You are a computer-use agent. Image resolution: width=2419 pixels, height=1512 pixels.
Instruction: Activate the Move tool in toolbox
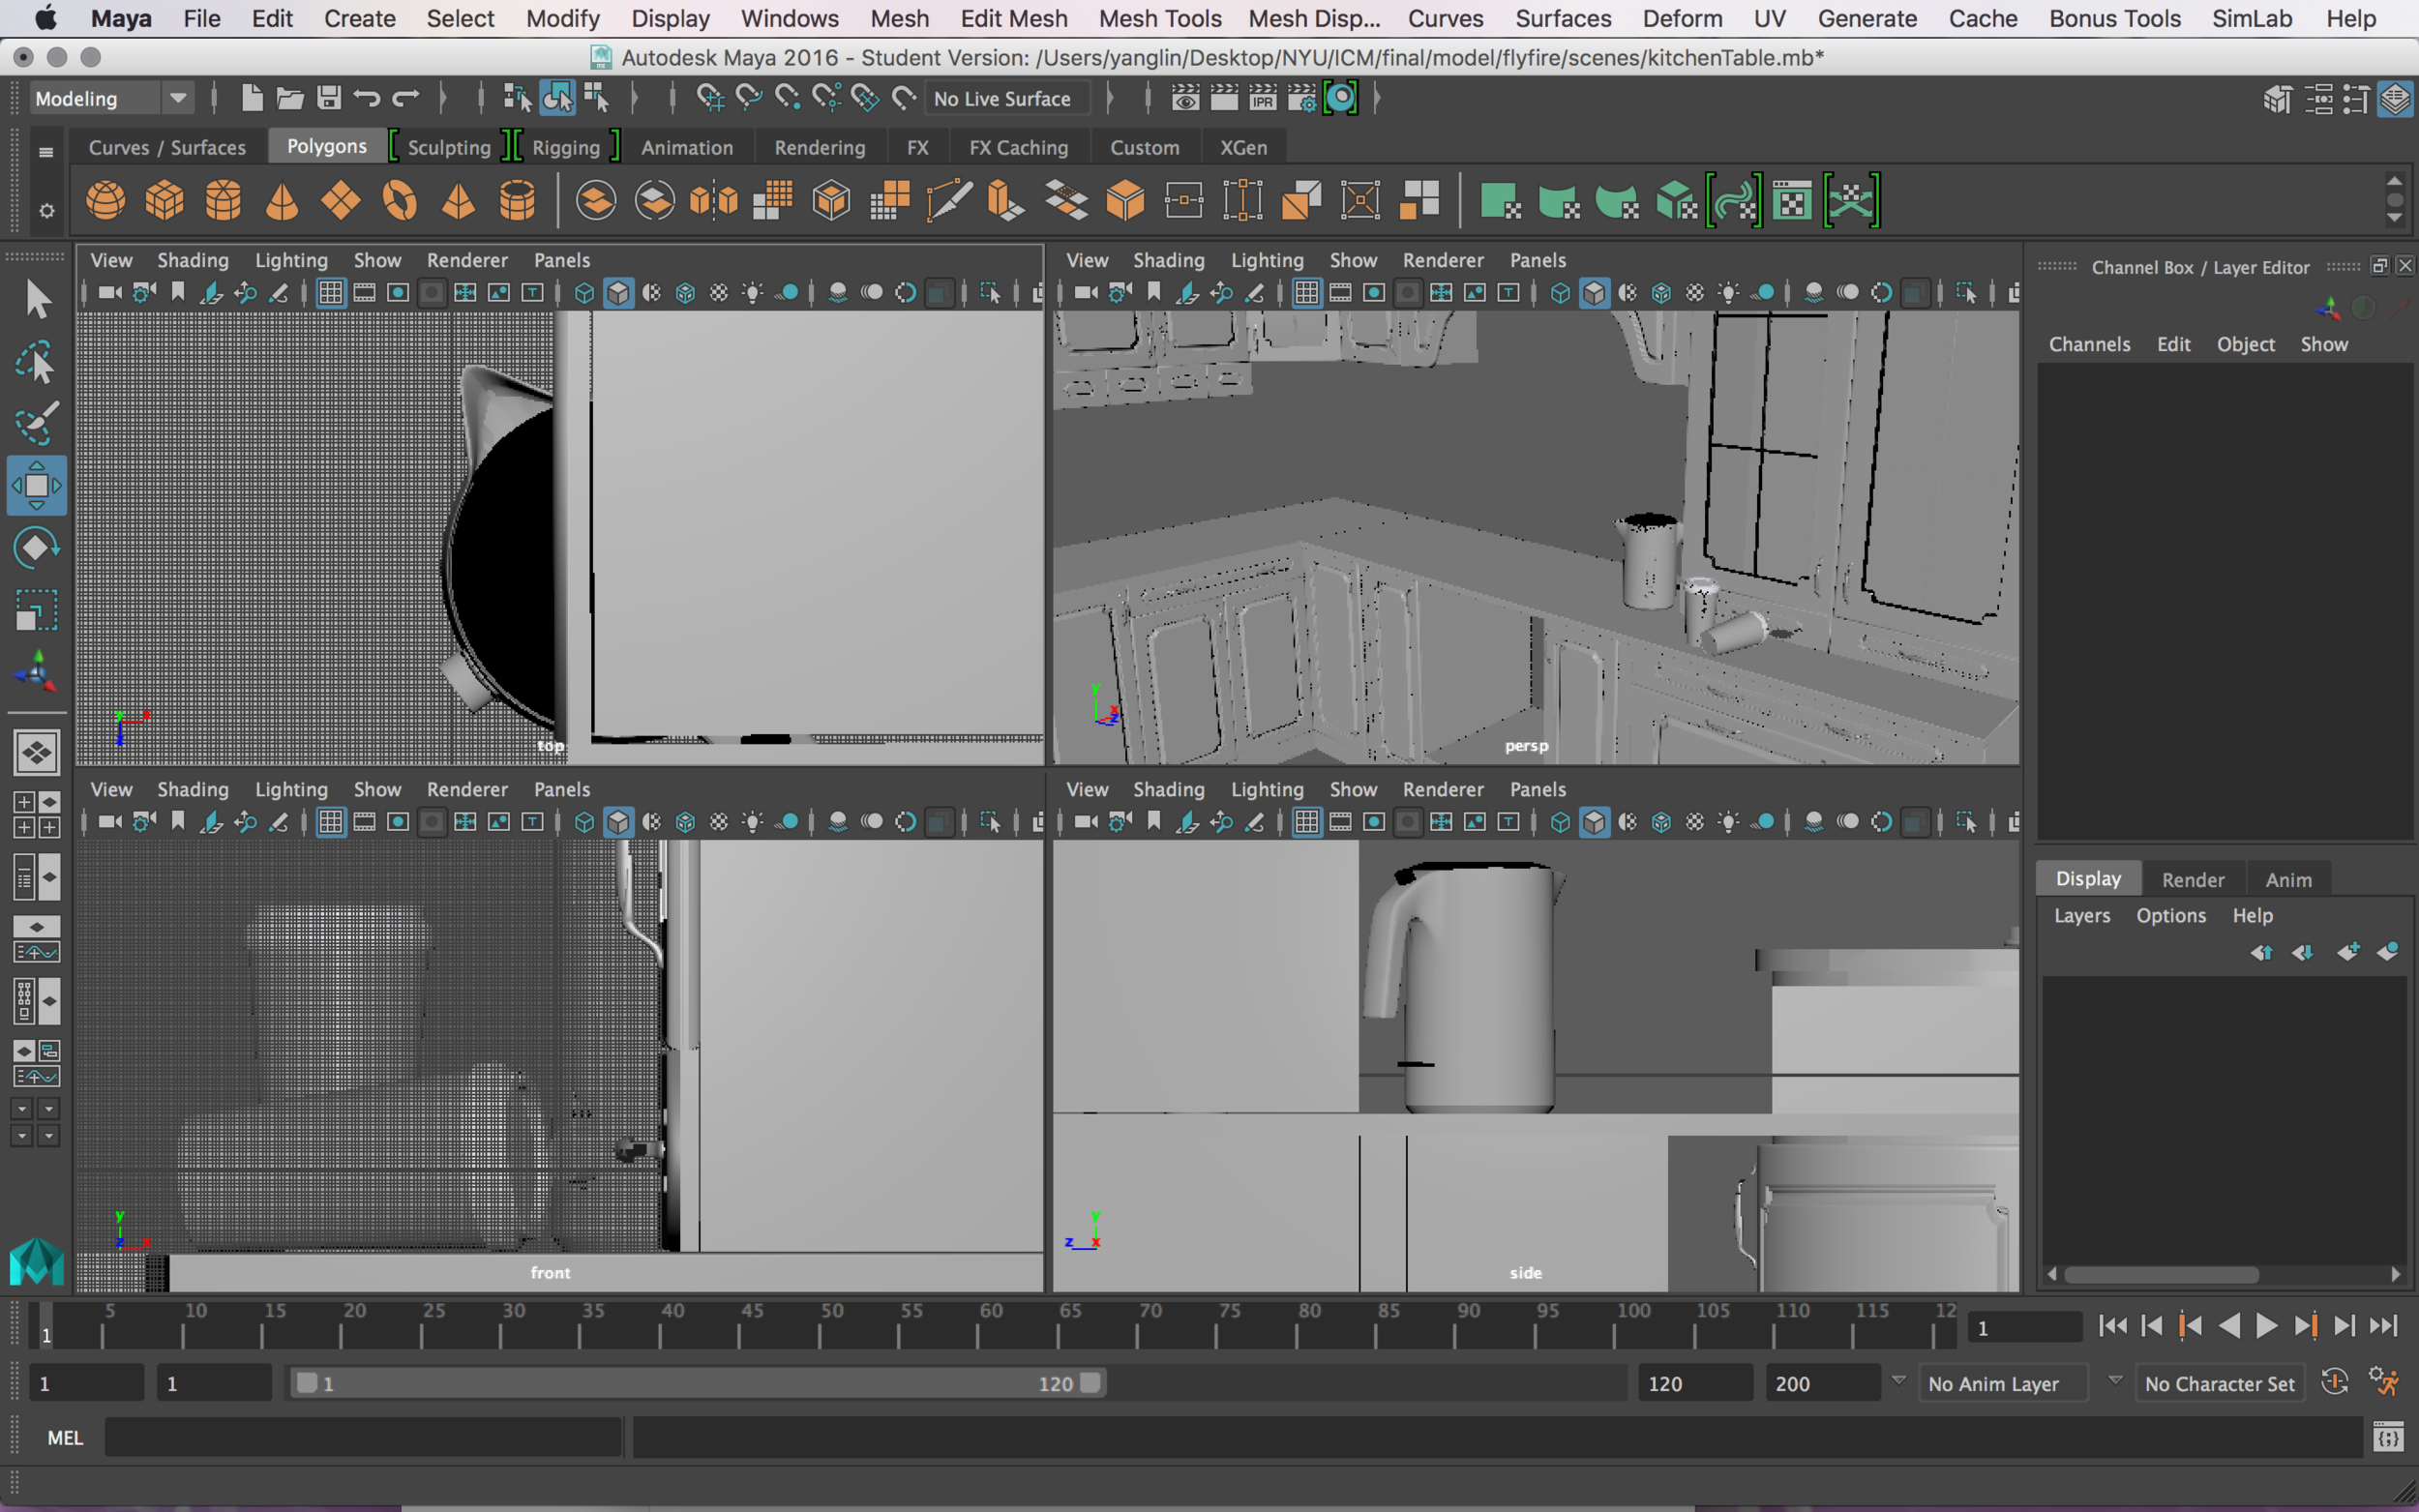[x=37, y=486]
